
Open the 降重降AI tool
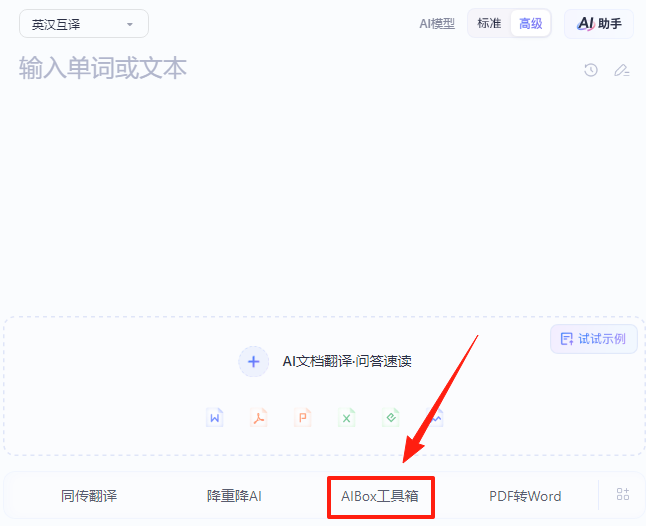pos(234,496)
